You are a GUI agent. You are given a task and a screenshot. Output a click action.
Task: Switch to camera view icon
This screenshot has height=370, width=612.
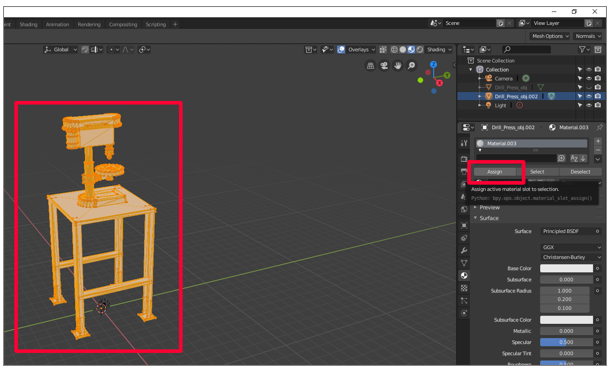384,66
